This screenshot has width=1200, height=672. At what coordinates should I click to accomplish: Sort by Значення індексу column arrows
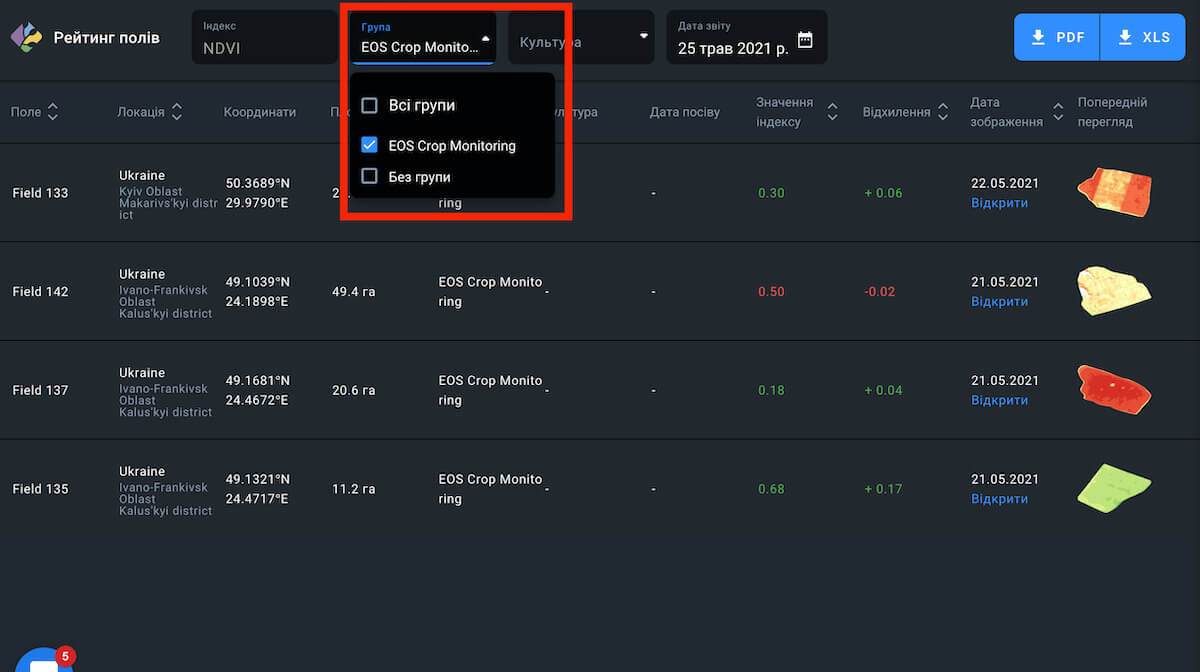tap(832, 112)
